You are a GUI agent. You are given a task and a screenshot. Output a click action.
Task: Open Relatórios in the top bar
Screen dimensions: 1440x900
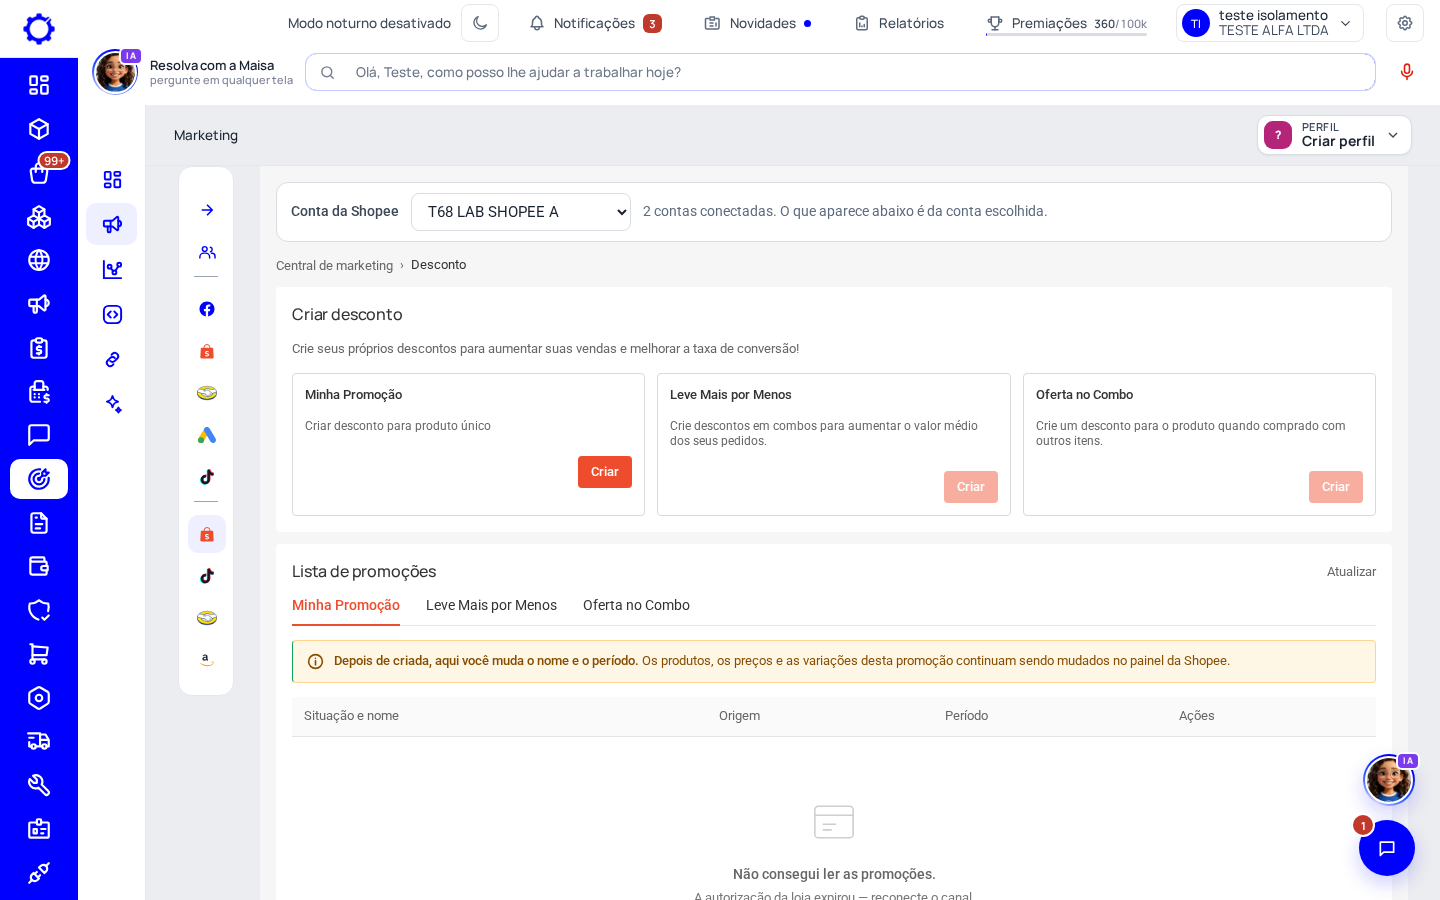899,23
